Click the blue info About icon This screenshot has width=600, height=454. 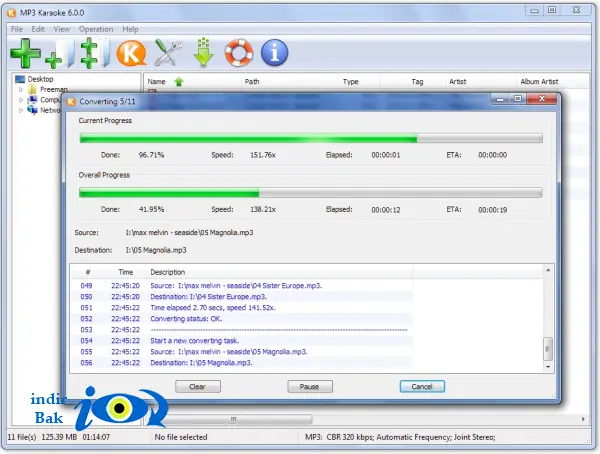click(x=274, y=52)
